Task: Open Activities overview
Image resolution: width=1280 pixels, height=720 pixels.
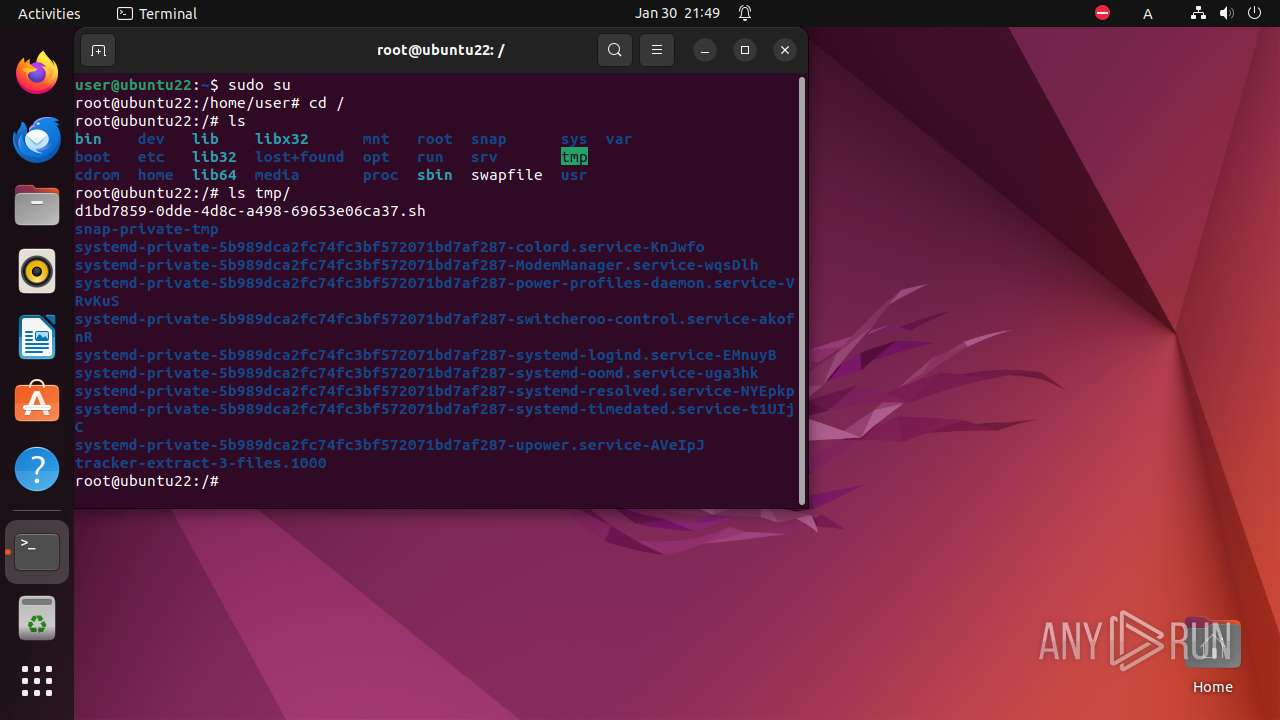Action: coord(49,13)
